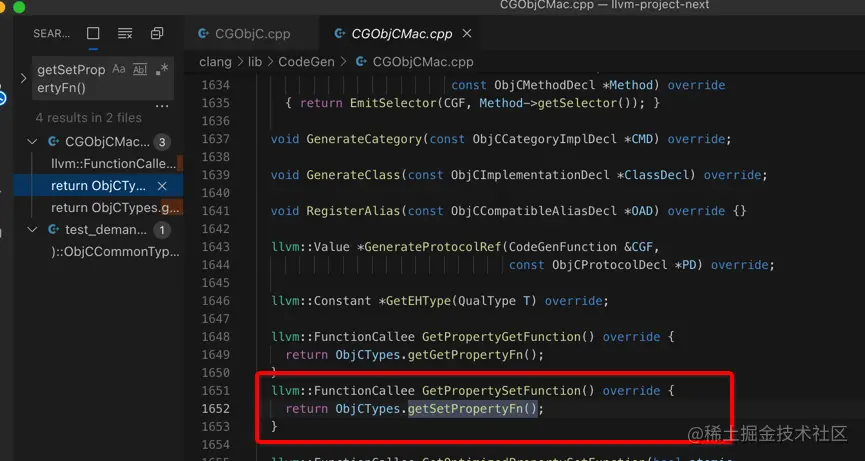Click GenerateProtocolRef on line 1643
This screenshot has width=865, height=461.
[432, 246]
